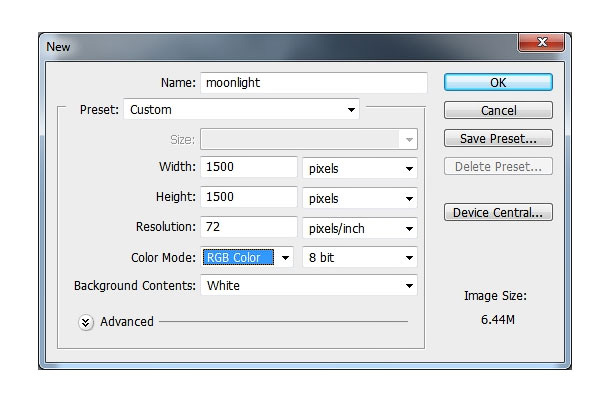Screen dimensions: 600x409
Task: Click the Delete Preset button
Action: (498, 166)
